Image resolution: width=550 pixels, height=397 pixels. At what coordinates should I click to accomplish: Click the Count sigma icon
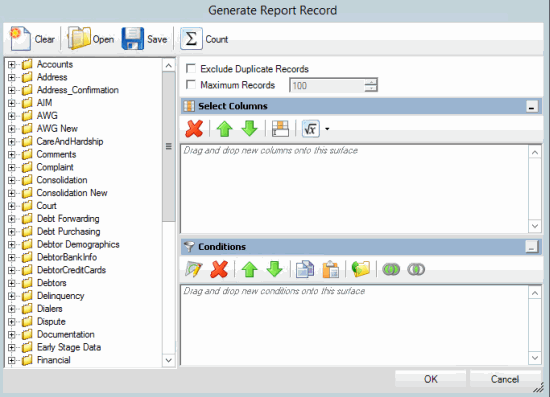coord(191,39)
